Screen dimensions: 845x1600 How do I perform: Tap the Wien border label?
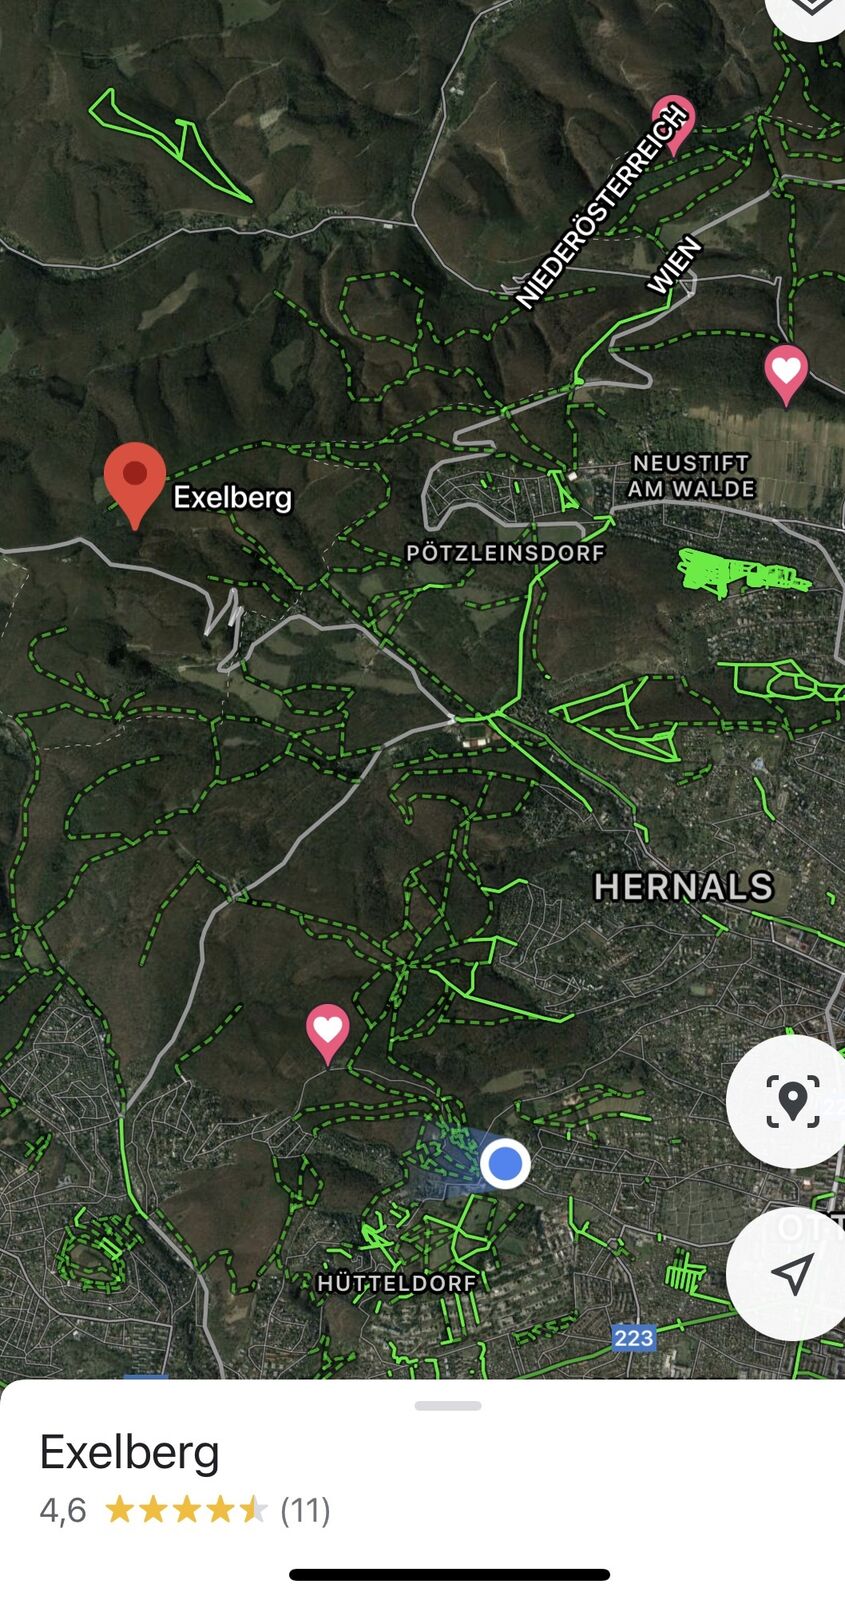[x=675, y=265]
